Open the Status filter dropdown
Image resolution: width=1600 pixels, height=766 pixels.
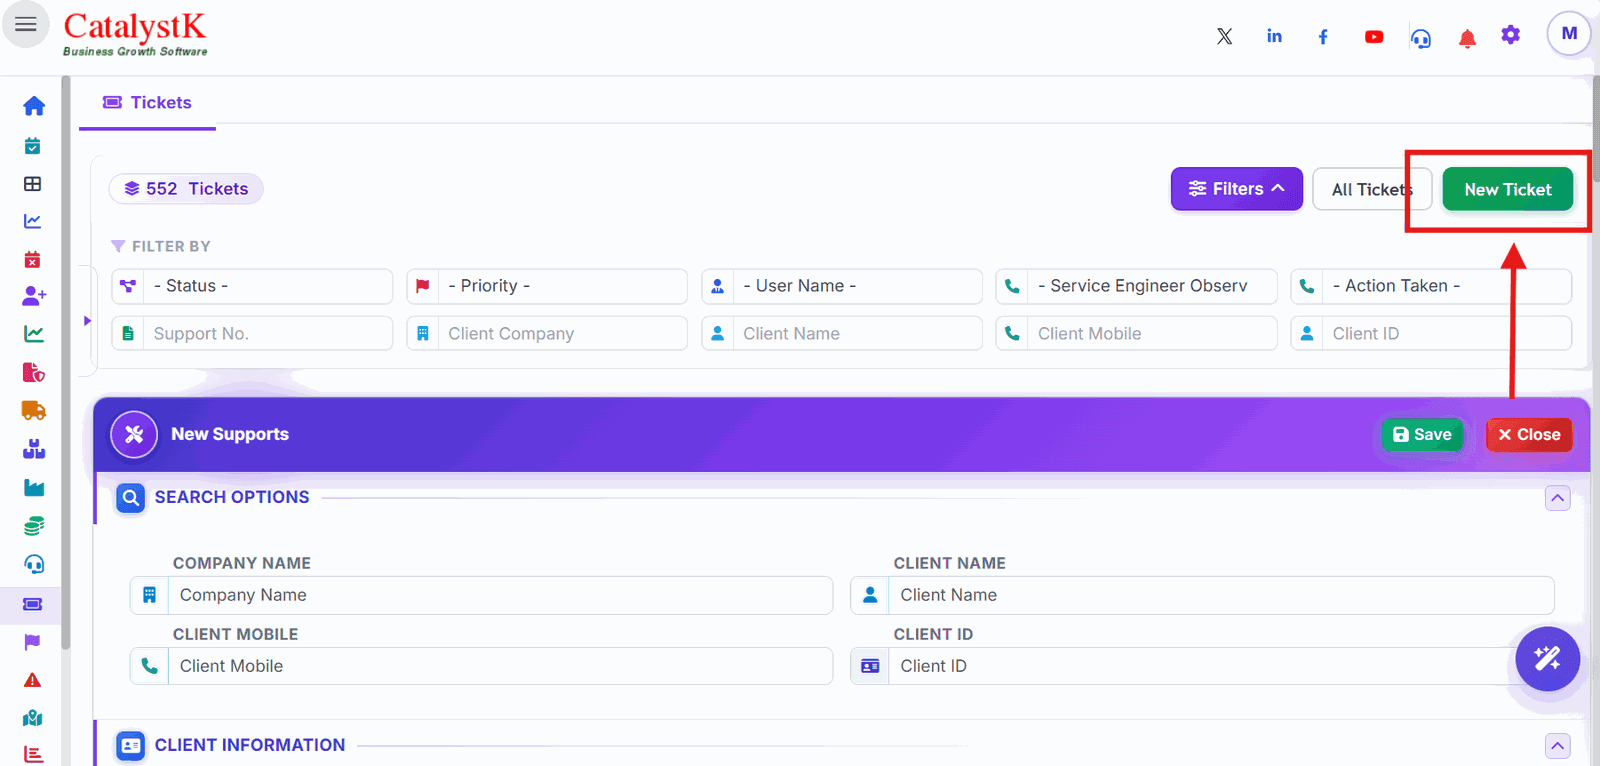point(252,286)
